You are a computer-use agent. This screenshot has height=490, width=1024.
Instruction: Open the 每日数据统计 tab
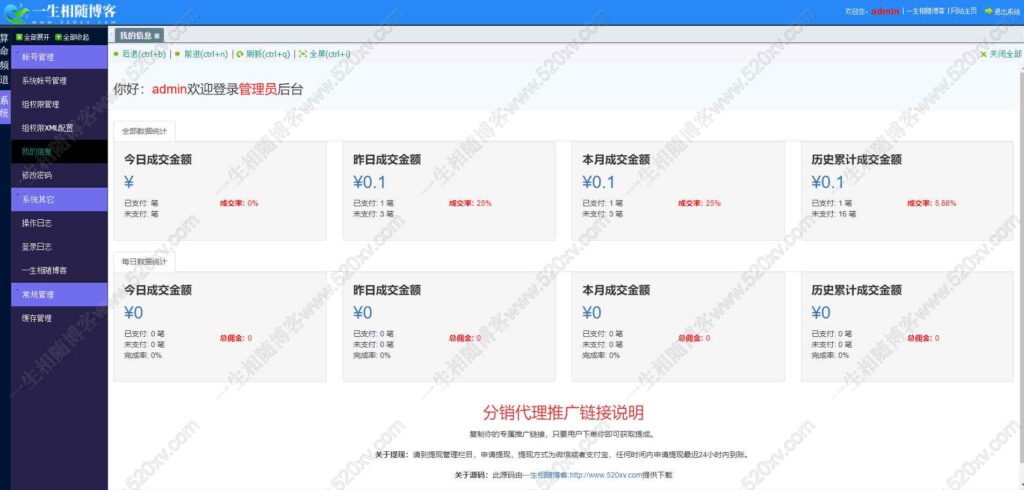point(144,261)
